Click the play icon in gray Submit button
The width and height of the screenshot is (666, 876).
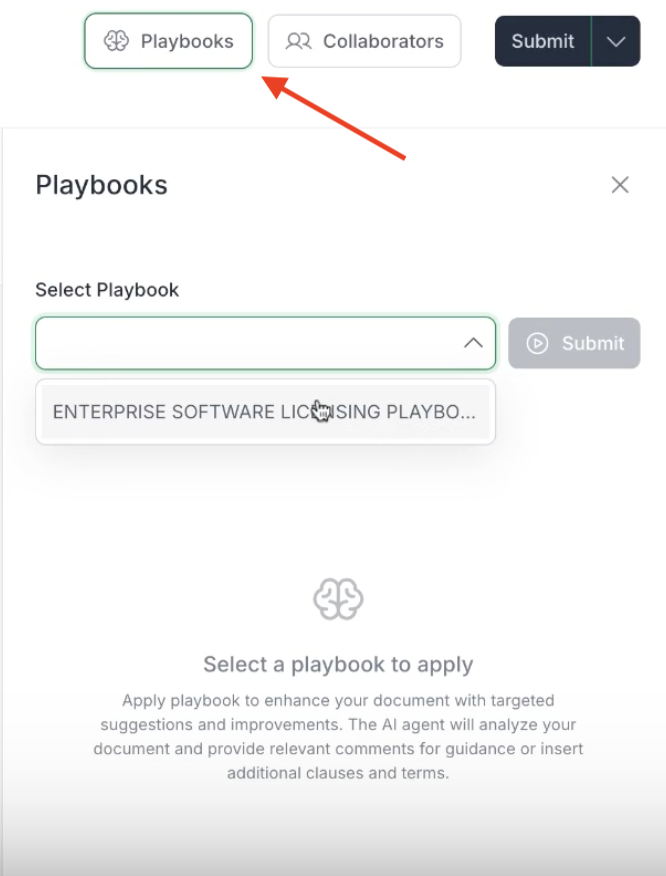[537, 343]
